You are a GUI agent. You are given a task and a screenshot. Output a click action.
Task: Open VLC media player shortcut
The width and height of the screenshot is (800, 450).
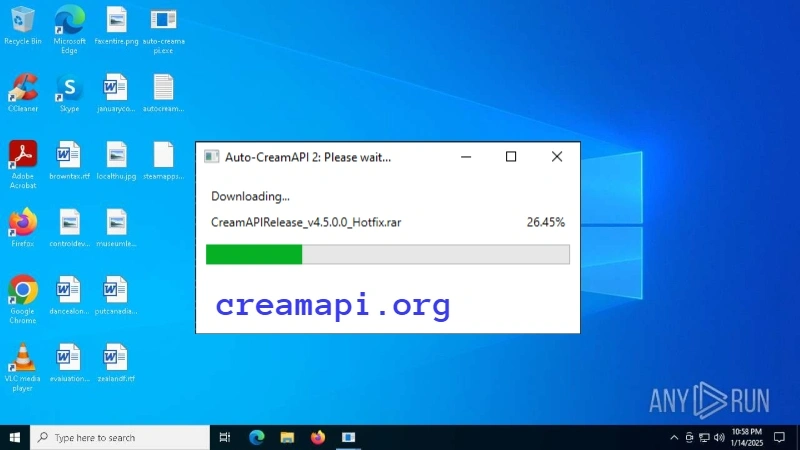[22, 367]
